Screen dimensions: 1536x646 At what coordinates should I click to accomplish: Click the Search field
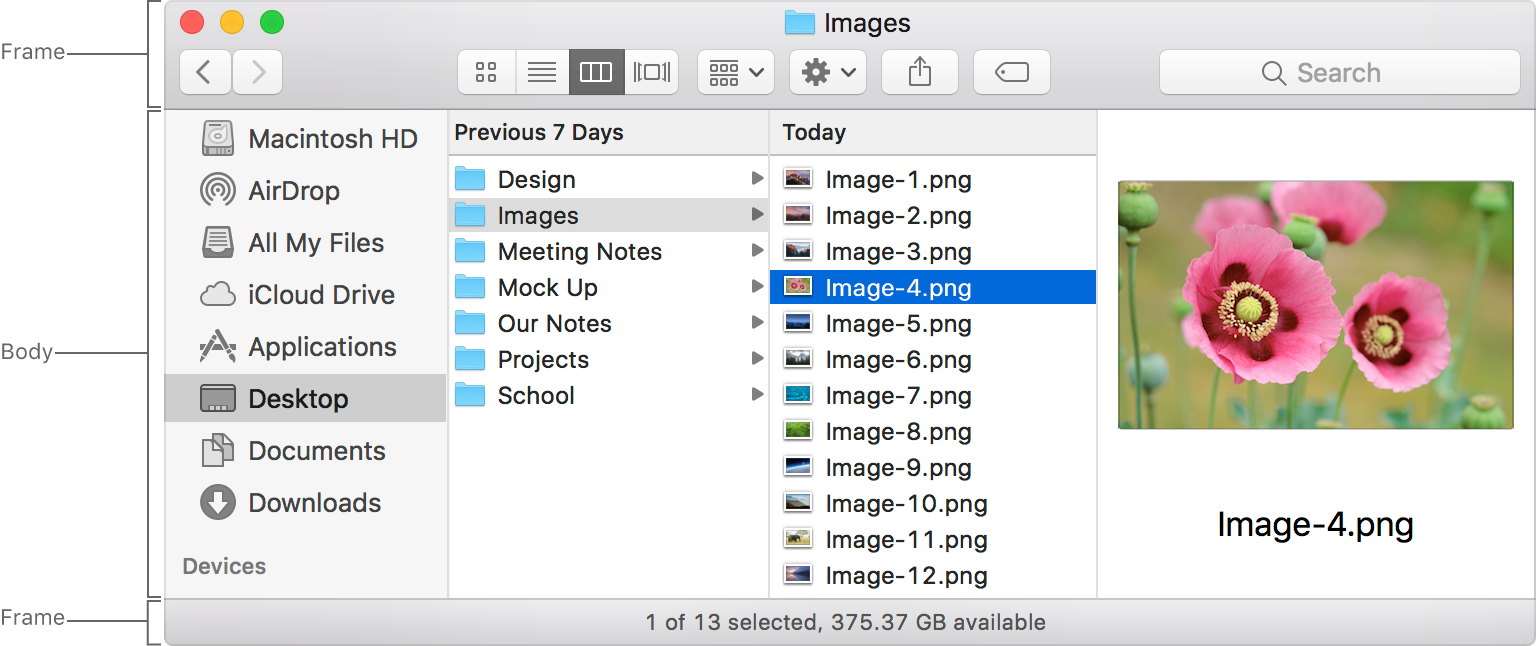1338,73
